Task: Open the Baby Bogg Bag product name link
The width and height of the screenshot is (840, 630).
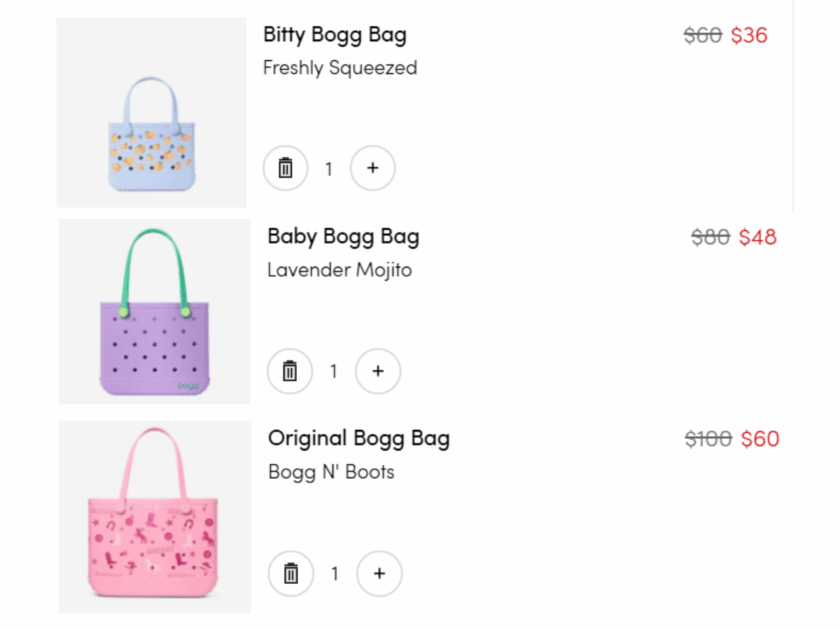Action: [342, 237]
